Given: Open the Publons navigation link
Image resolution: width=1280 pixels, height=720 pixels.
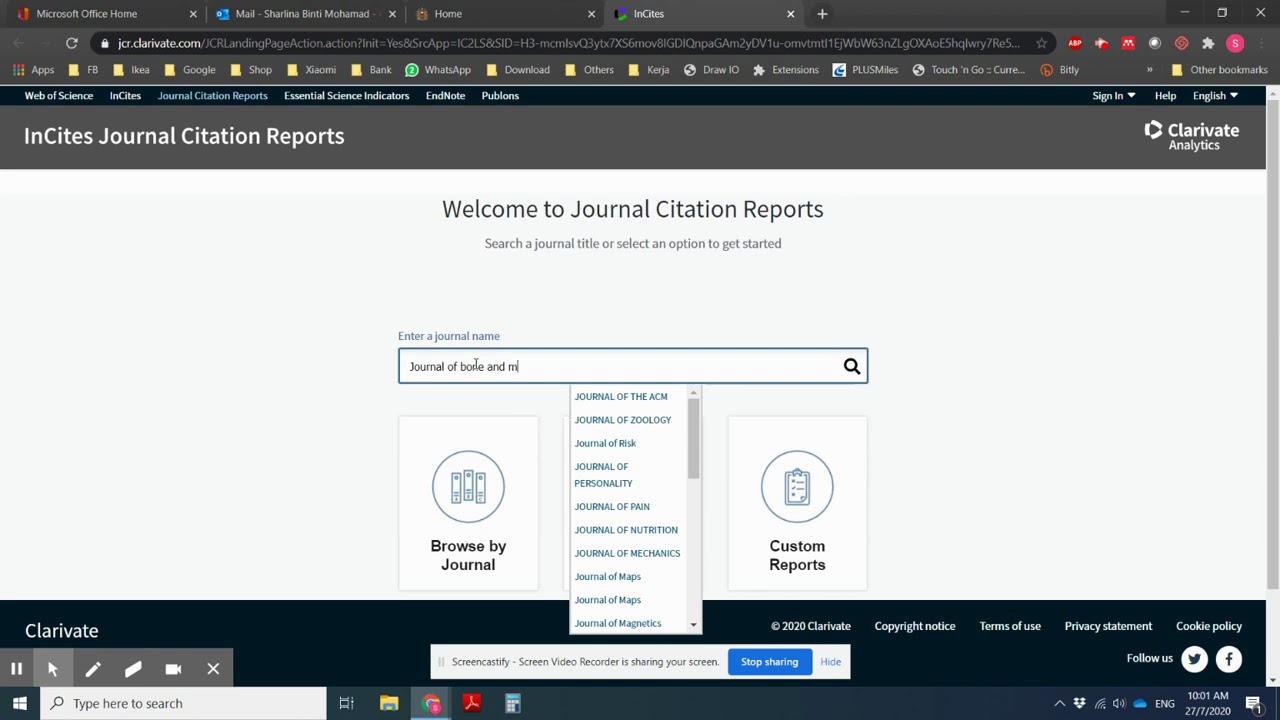Looking at the screenshot, I should coord(500,96).
